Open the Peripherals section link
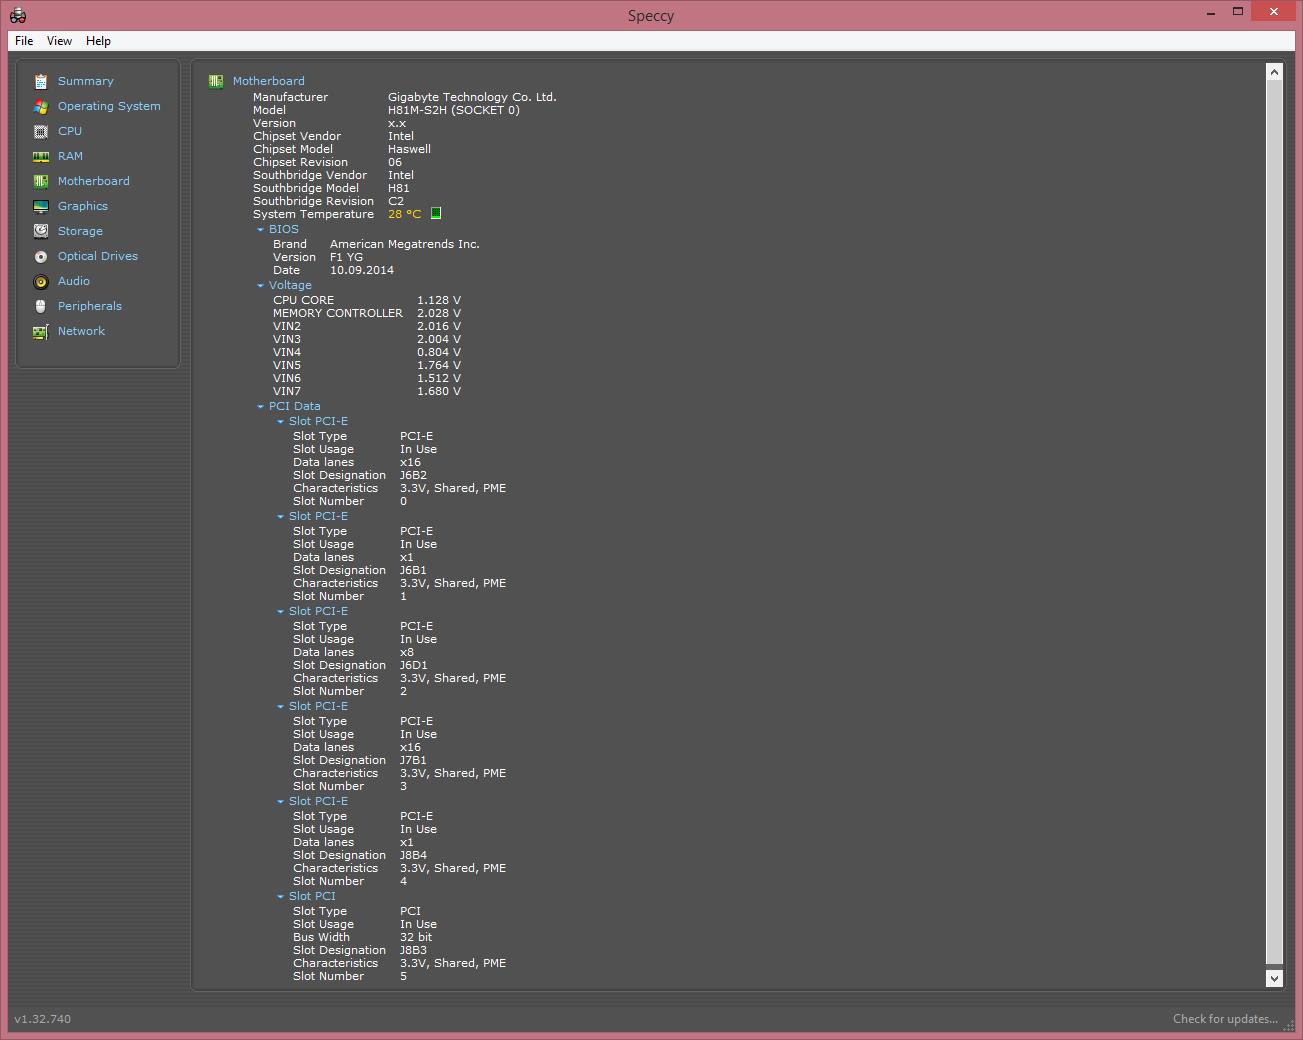Screen dimensions: 1303x1040 pyautogui.click(x=90, y=306)
